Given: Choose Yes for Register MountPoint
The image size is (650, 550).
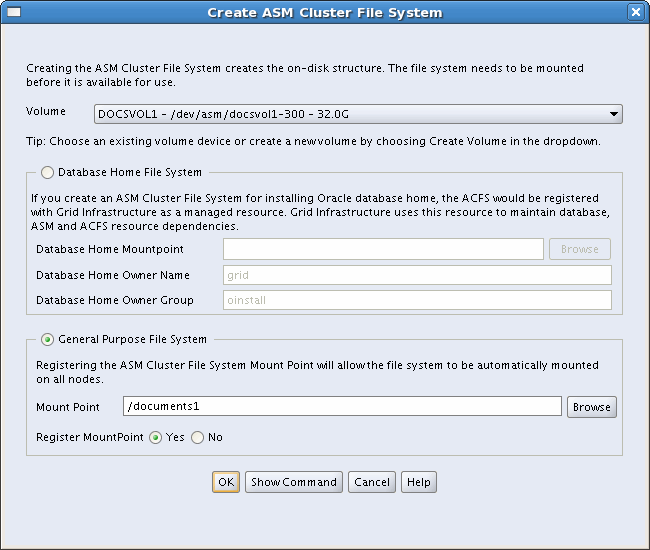Looking at the screenshot, I should pyautogui.click(x=155, y=438).
